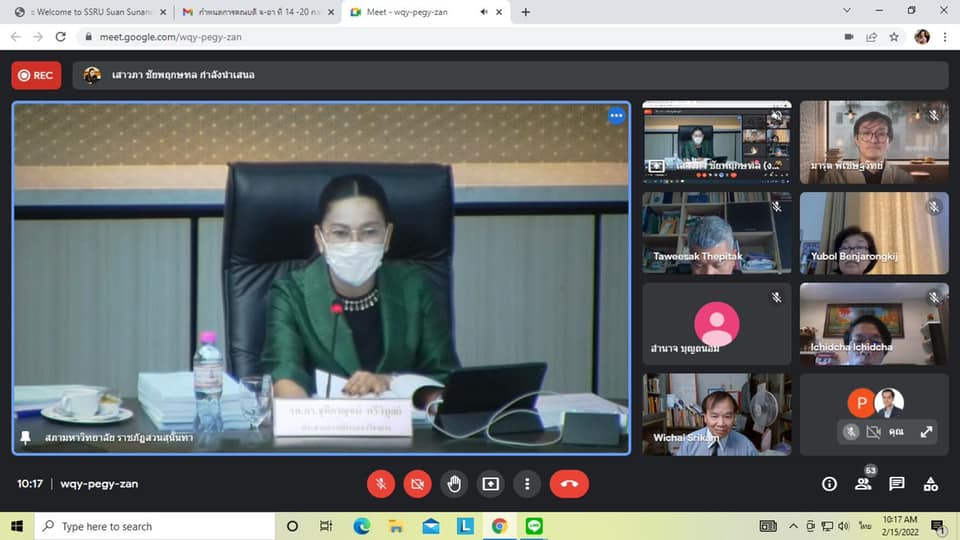
Task: Reload the Meet page
Action: 61,37
